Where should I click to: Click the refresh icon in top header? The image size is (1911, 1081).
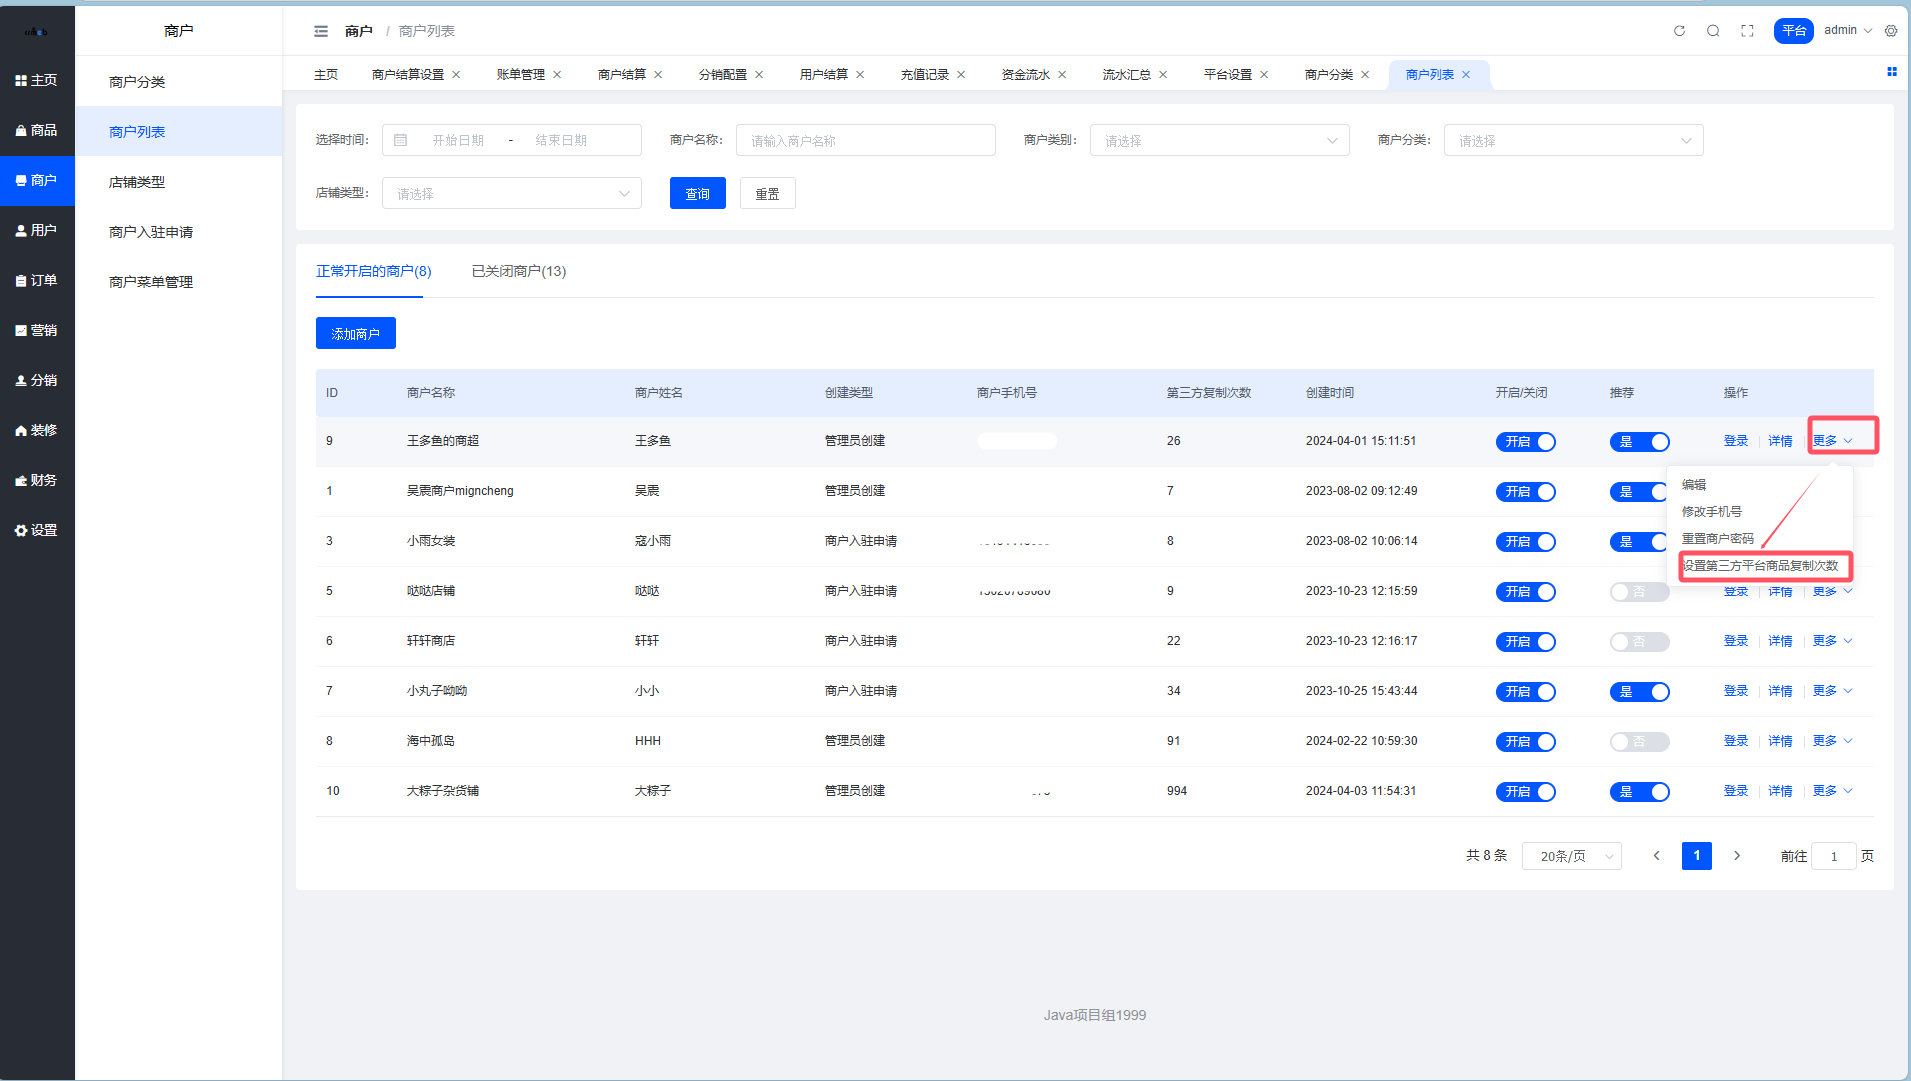click(1679, 31)
